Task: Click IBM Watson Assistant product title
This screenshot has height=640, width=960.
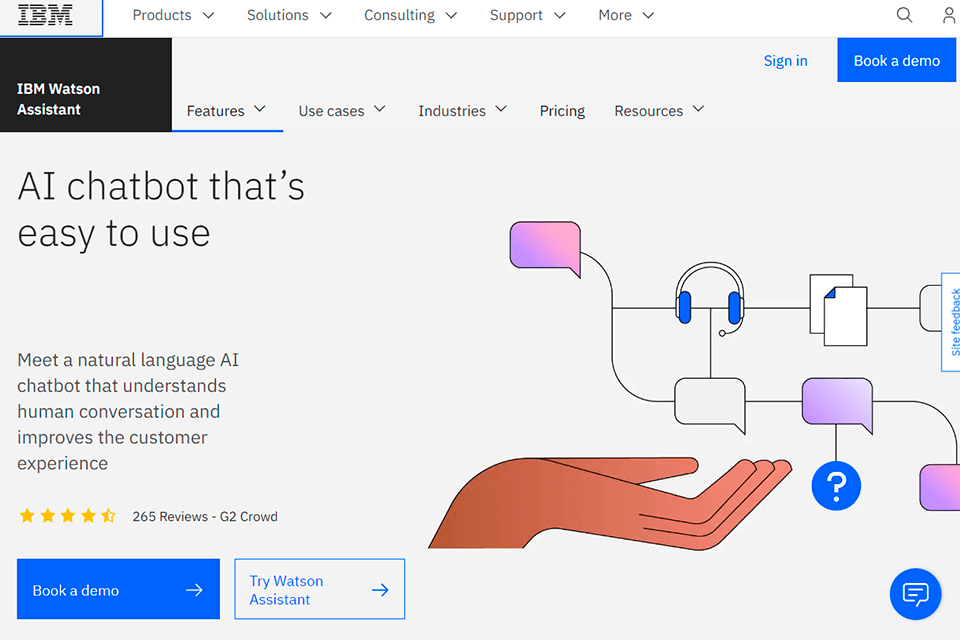Action: [58, 99]
